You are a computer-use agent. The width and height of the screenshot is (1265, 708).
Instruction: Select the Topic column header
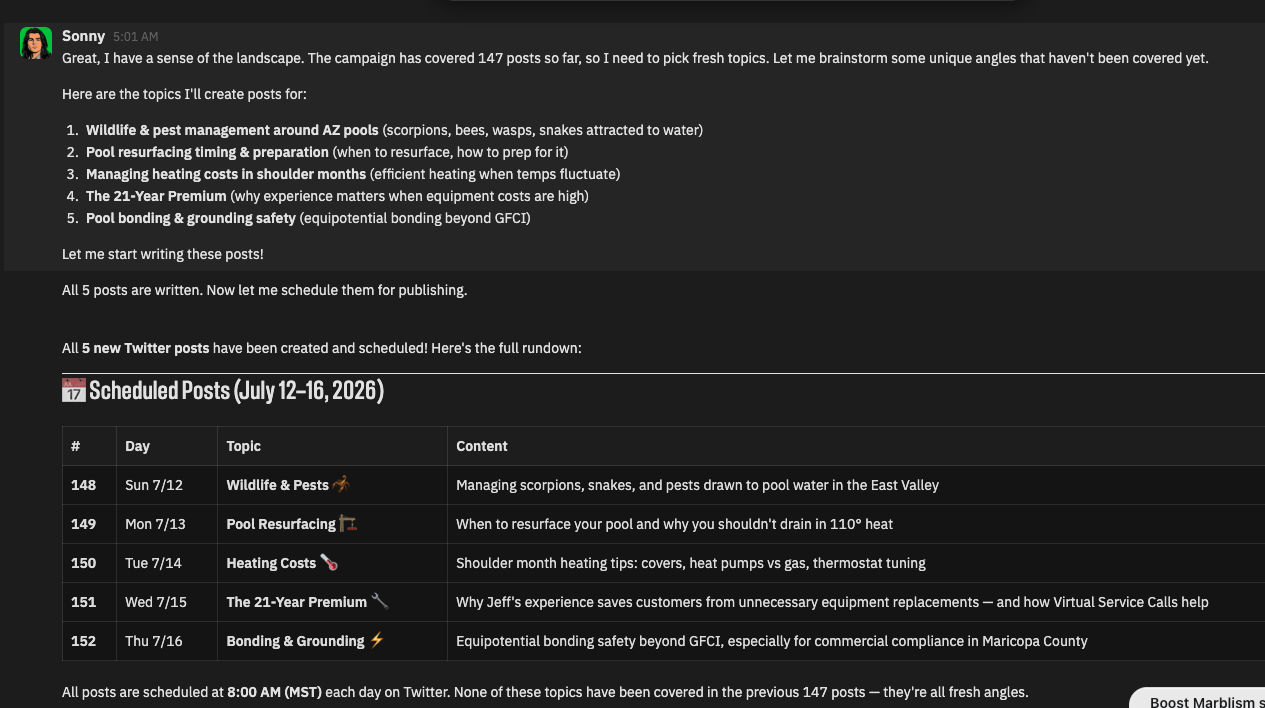pyautogui.click(x=243, y=446)
